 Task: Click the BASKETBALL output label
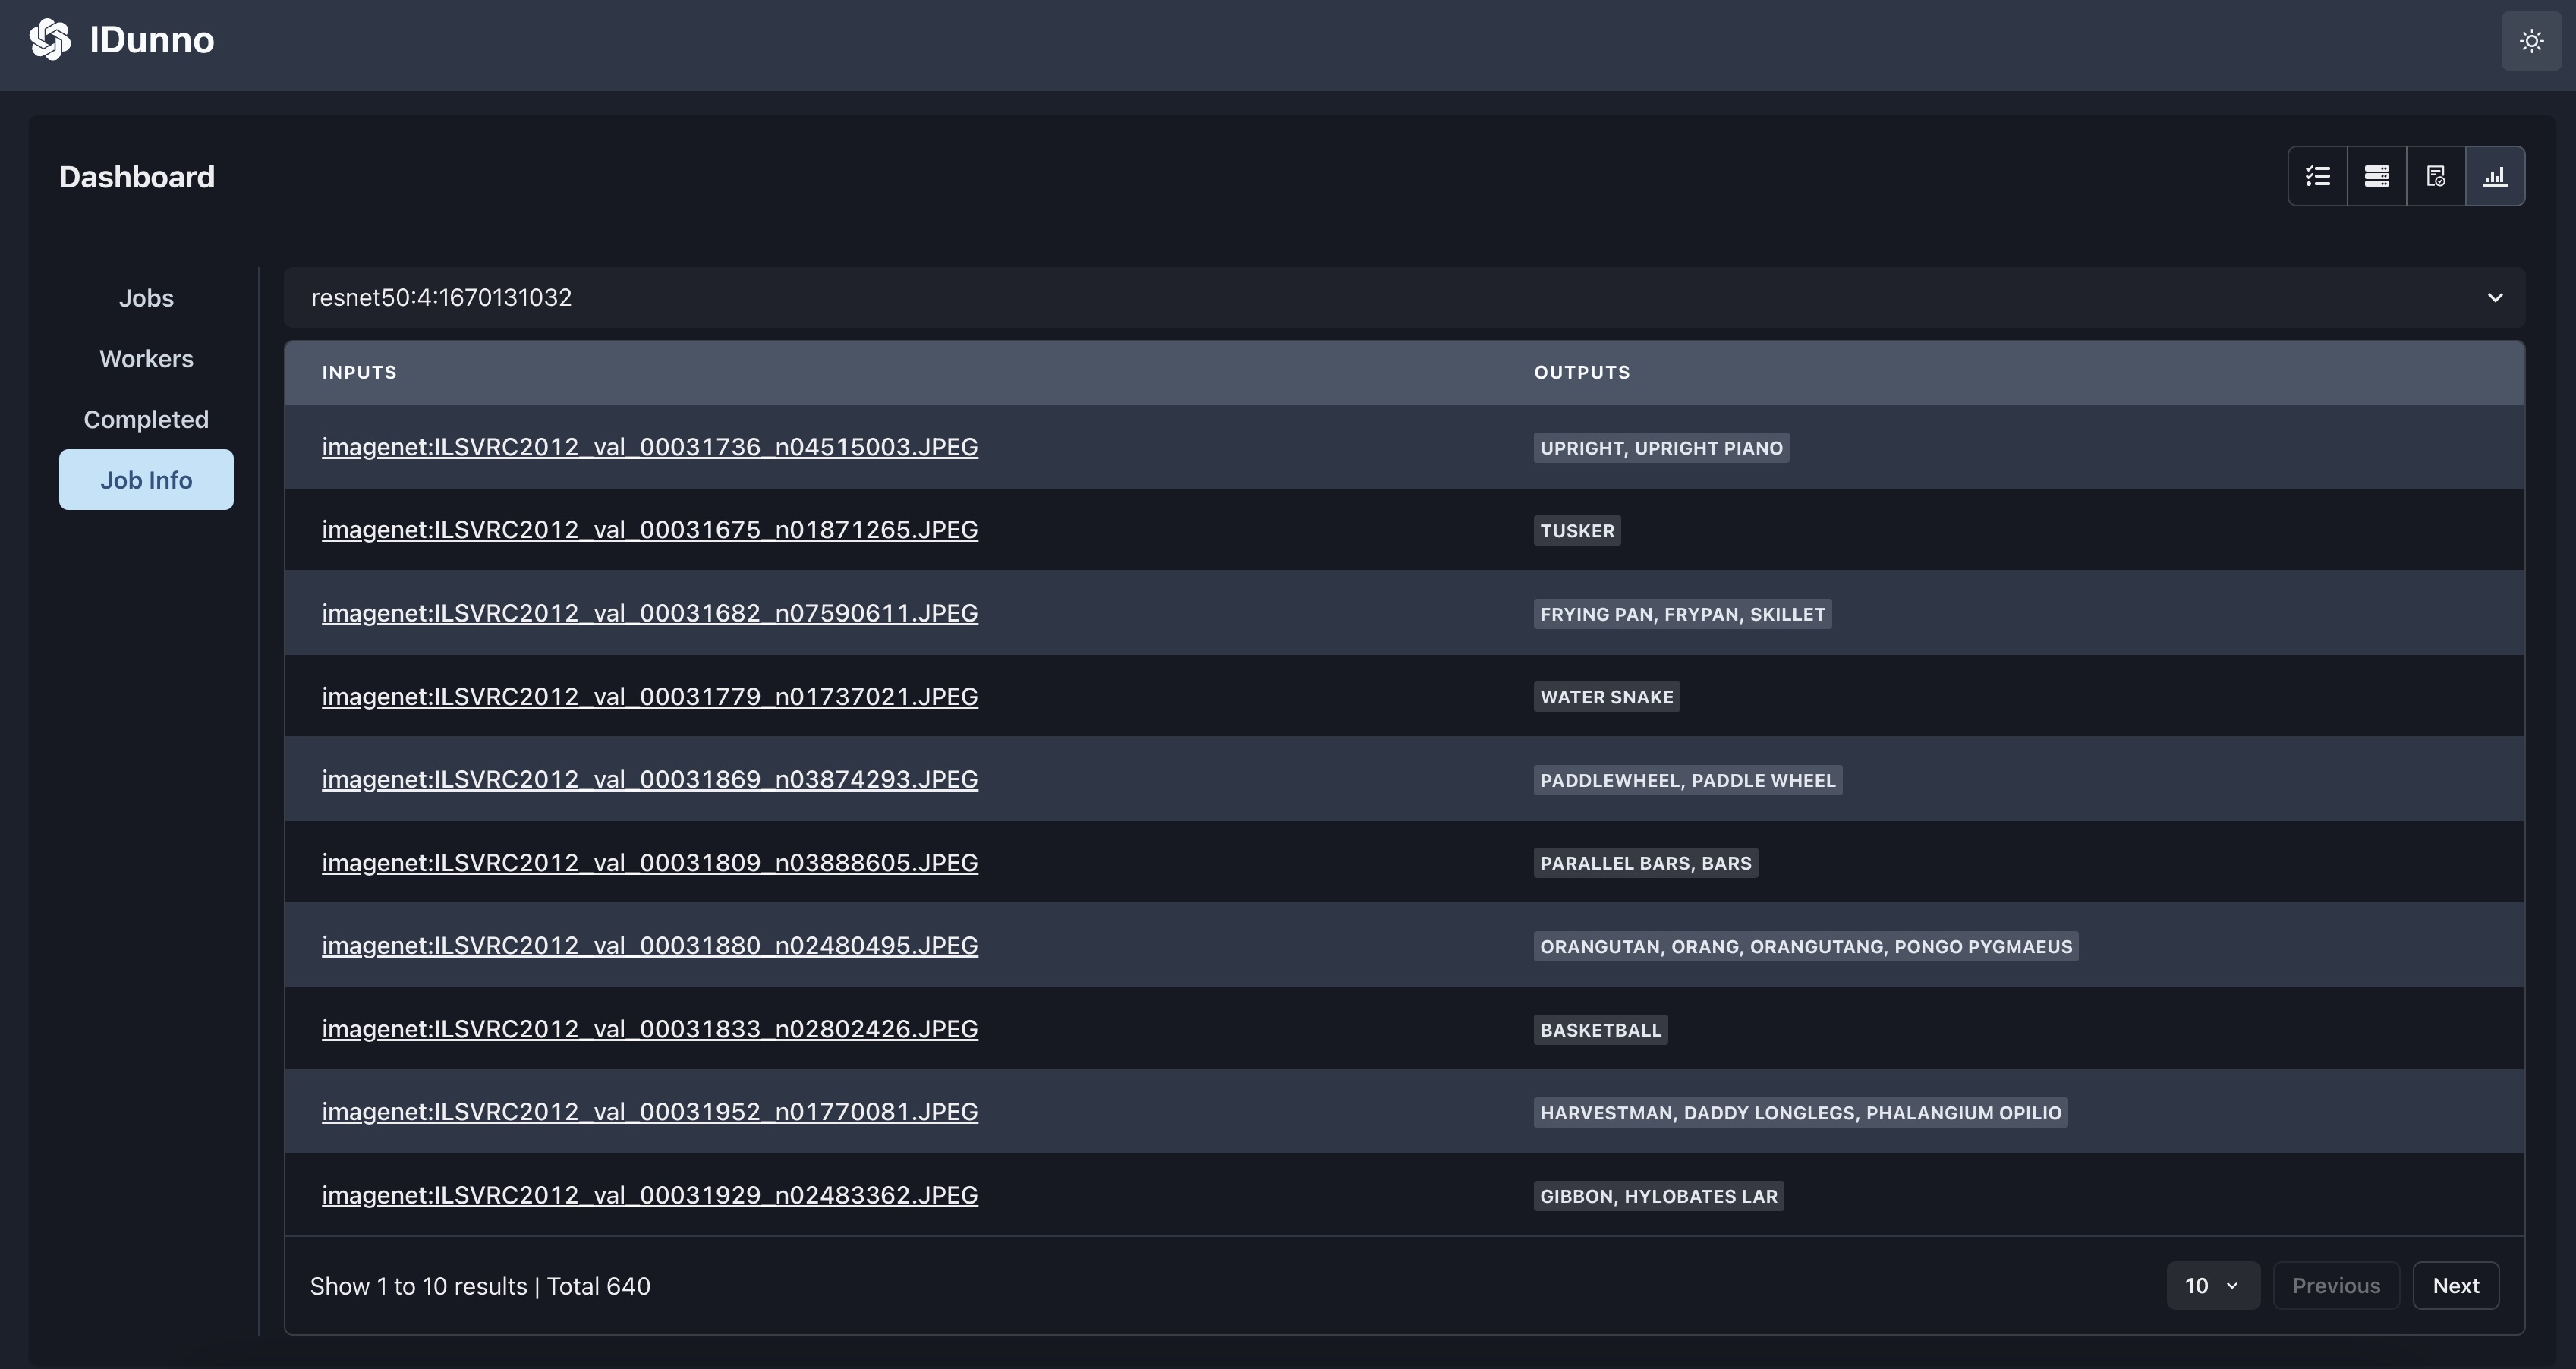click(x=1600, y=1030)
